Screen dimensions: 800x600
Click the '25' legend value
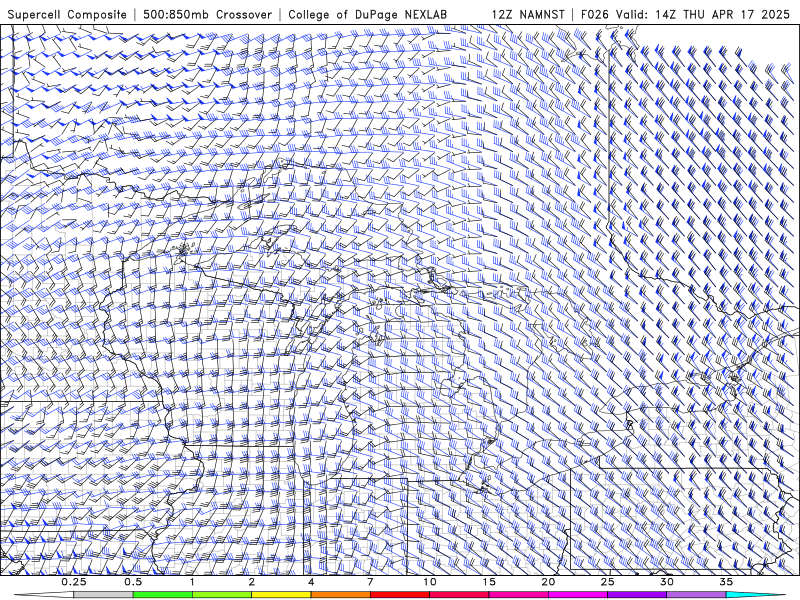pyautogui.click(x=608, y=582)
